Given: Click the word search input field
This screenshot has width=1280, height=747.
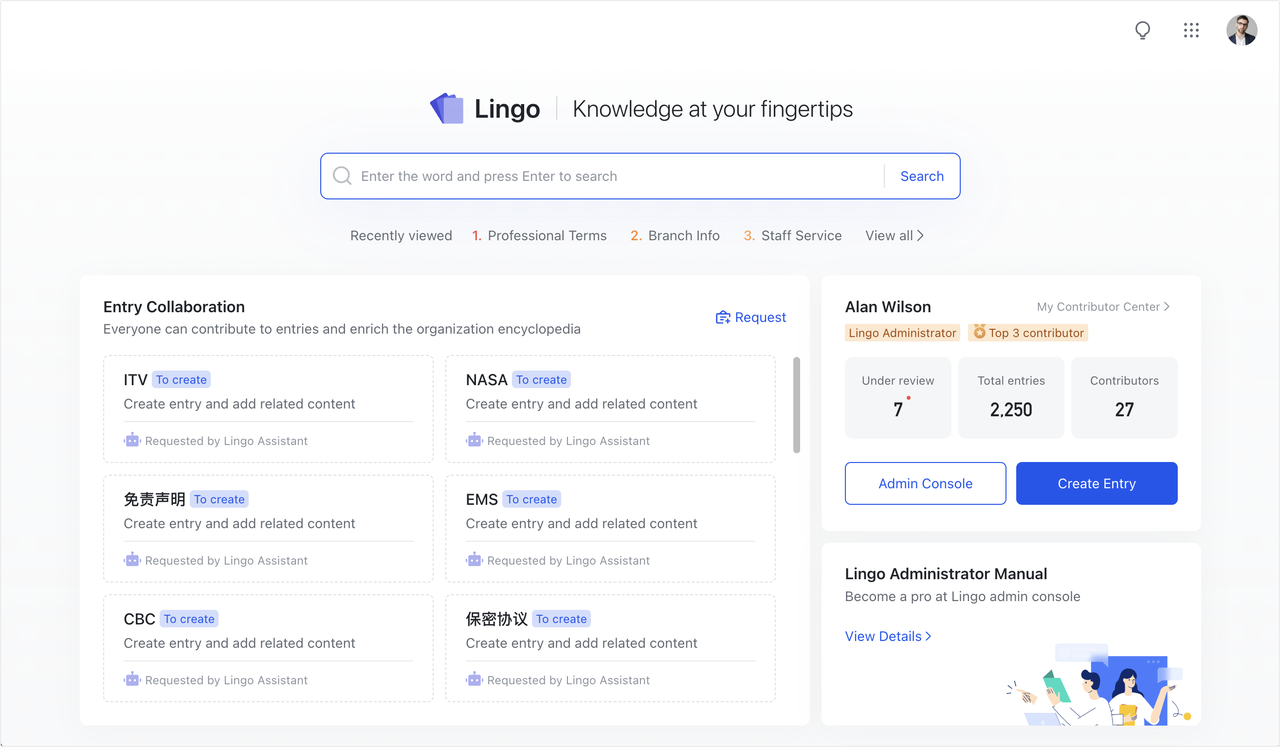Looking at the screenshot, I should [x=600, y=175].
